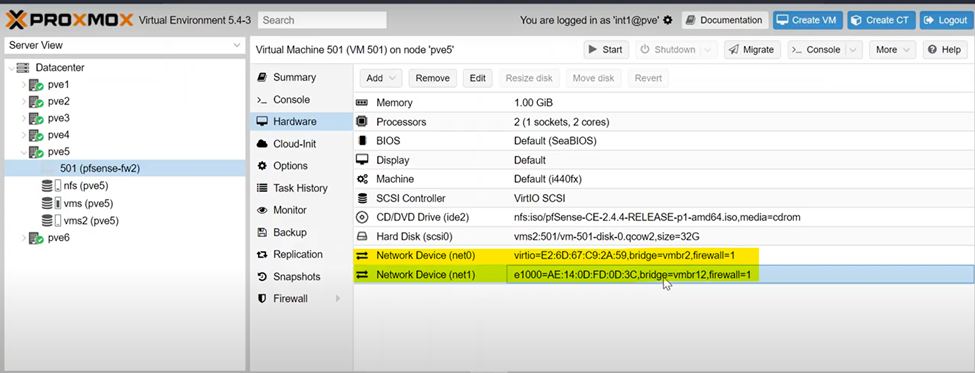This screenshot has width=975, height=373.
Task: Open the Add hardware dropdown
Action: [381, 78]
